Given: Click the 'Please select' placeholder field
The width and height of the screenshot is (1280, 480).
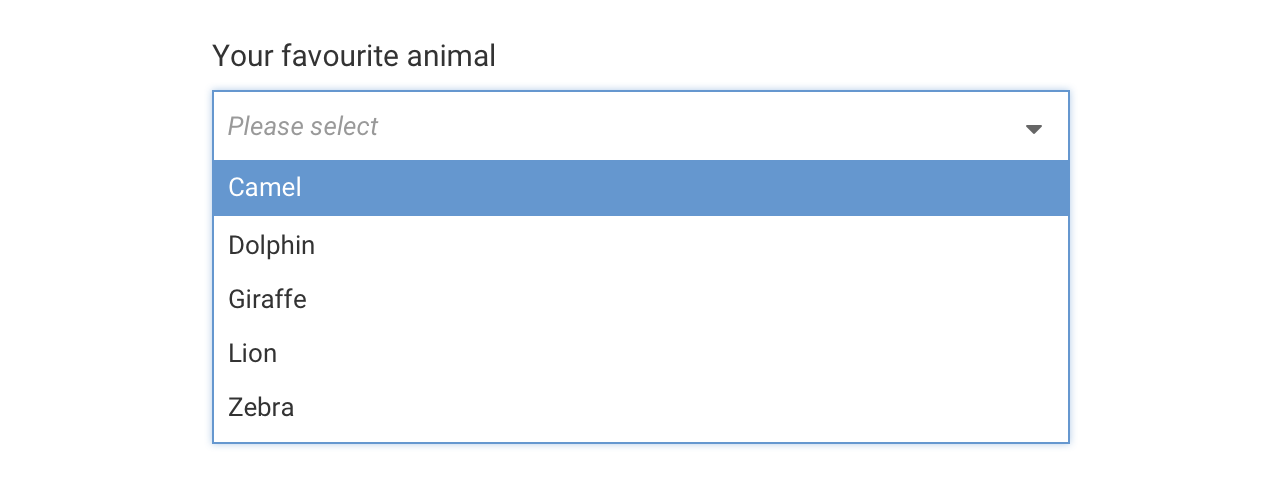Looking at the screenshot, I should point(640,126).
